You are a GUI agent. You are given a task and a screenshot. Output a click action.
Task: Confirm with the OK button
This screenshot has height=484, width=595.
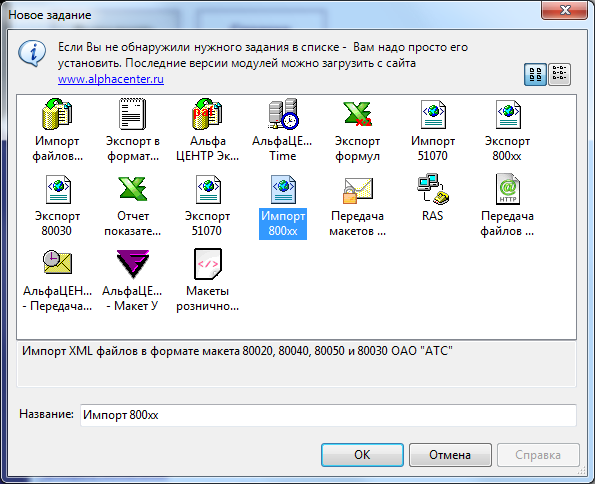pos(362,455)
